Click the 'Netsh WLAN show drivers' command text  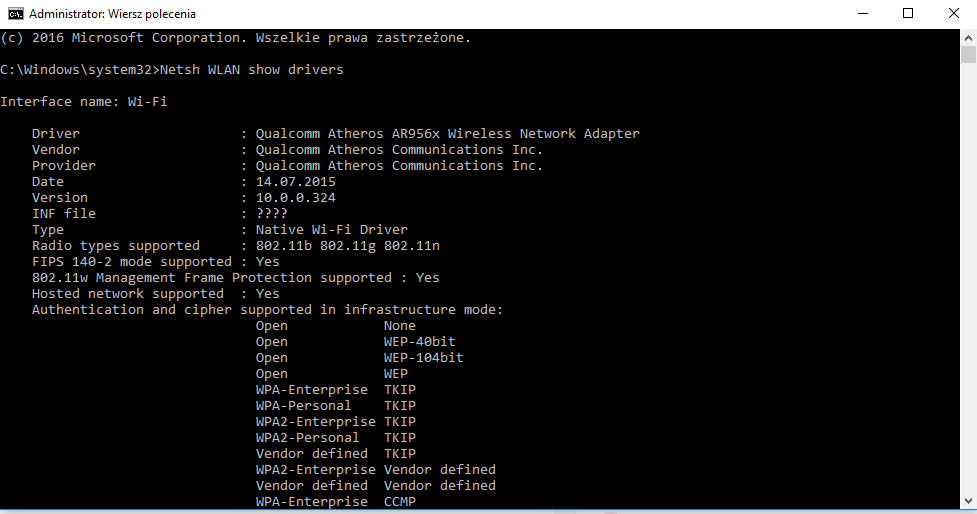pyautogui.click(x=251, y=70)
